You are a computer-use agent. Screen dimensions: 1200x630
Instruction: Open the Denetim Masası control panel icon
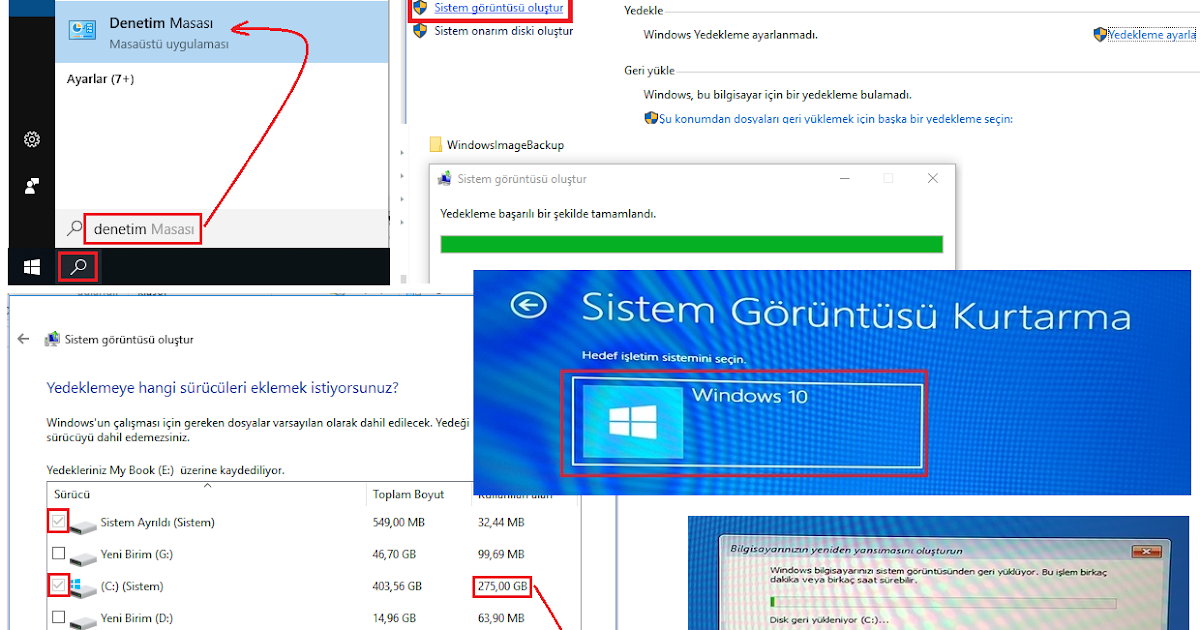click(82, 30)
